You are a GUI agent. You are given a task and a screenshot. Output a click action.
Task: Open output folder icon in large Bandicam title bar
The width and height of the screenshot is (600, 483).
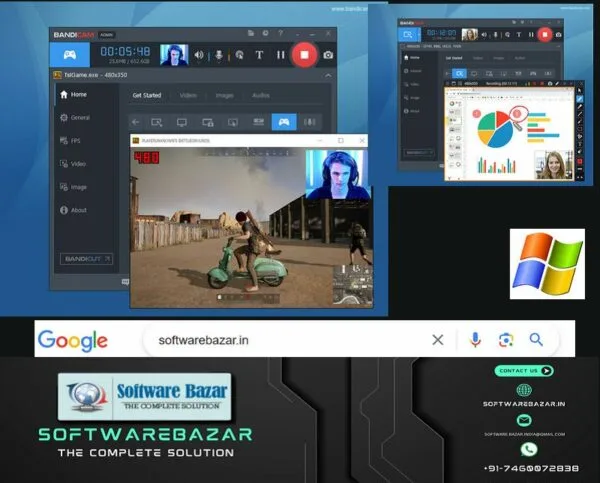(x=251, y=33)
